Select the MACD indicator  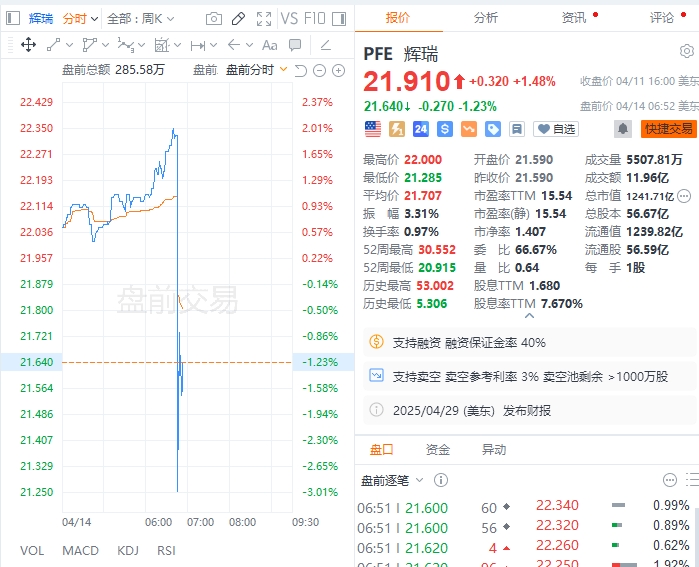(x=80, y=550)
